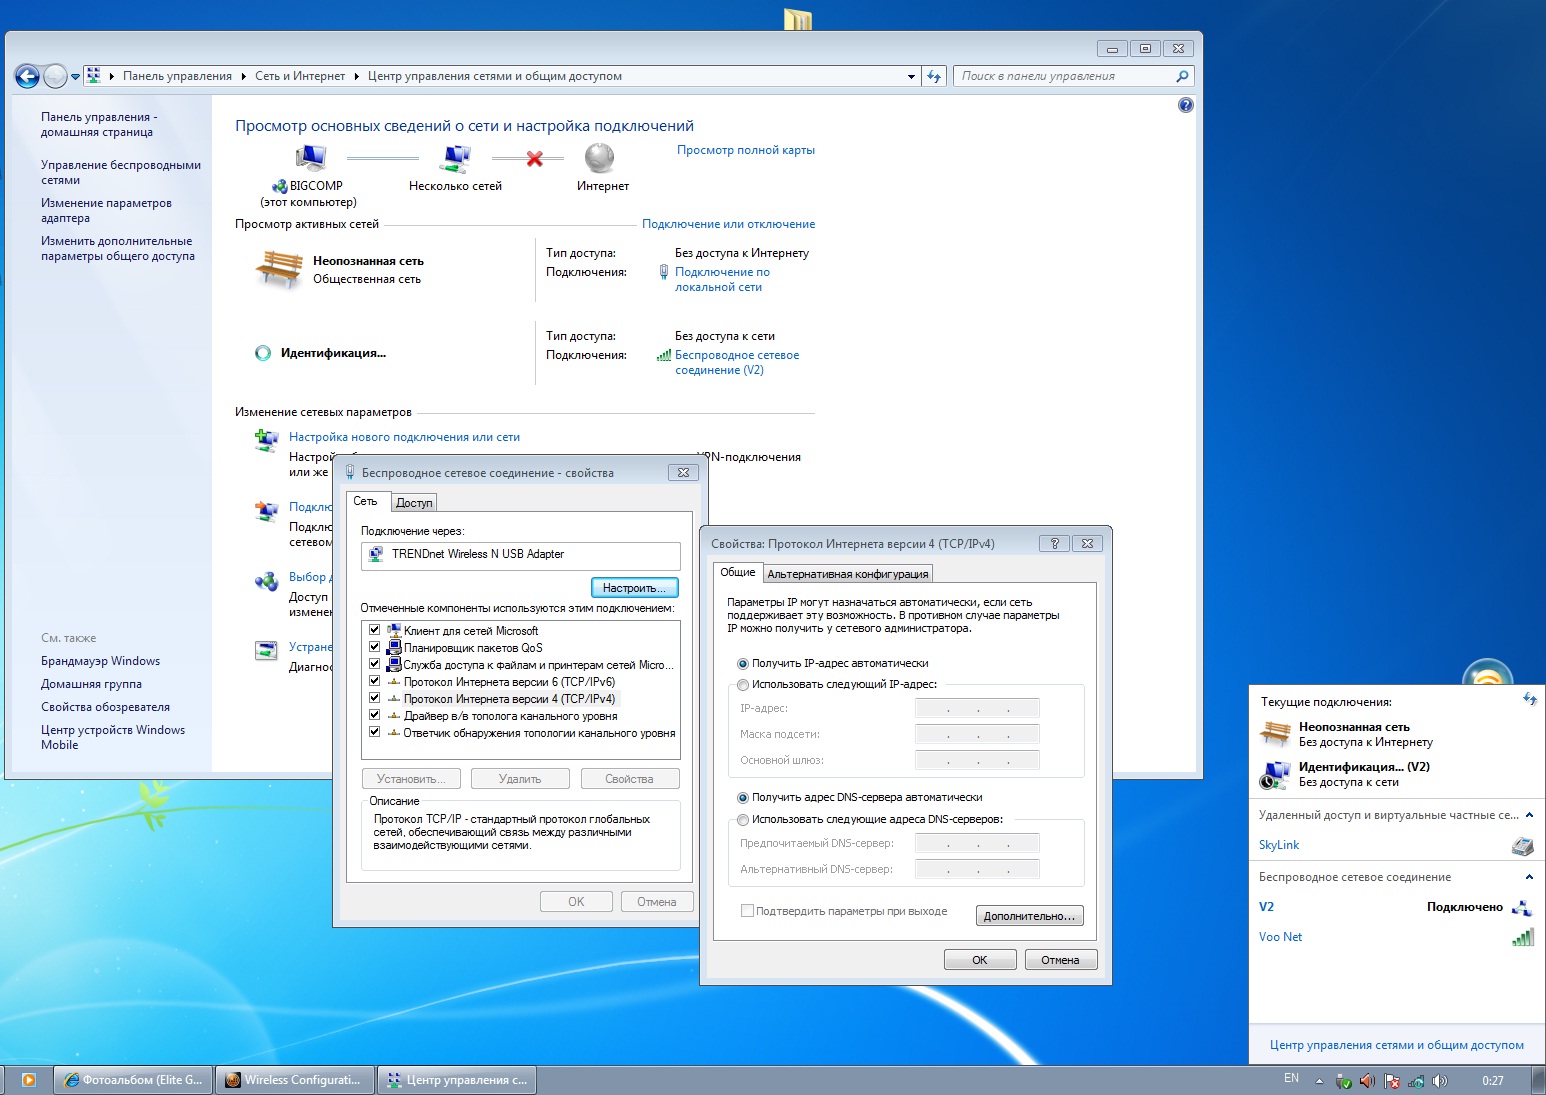Image resolution: width=1546 pixels, height=1095 pixels.
Task: Switch to the alternative configuration tab
Action: 847,574
